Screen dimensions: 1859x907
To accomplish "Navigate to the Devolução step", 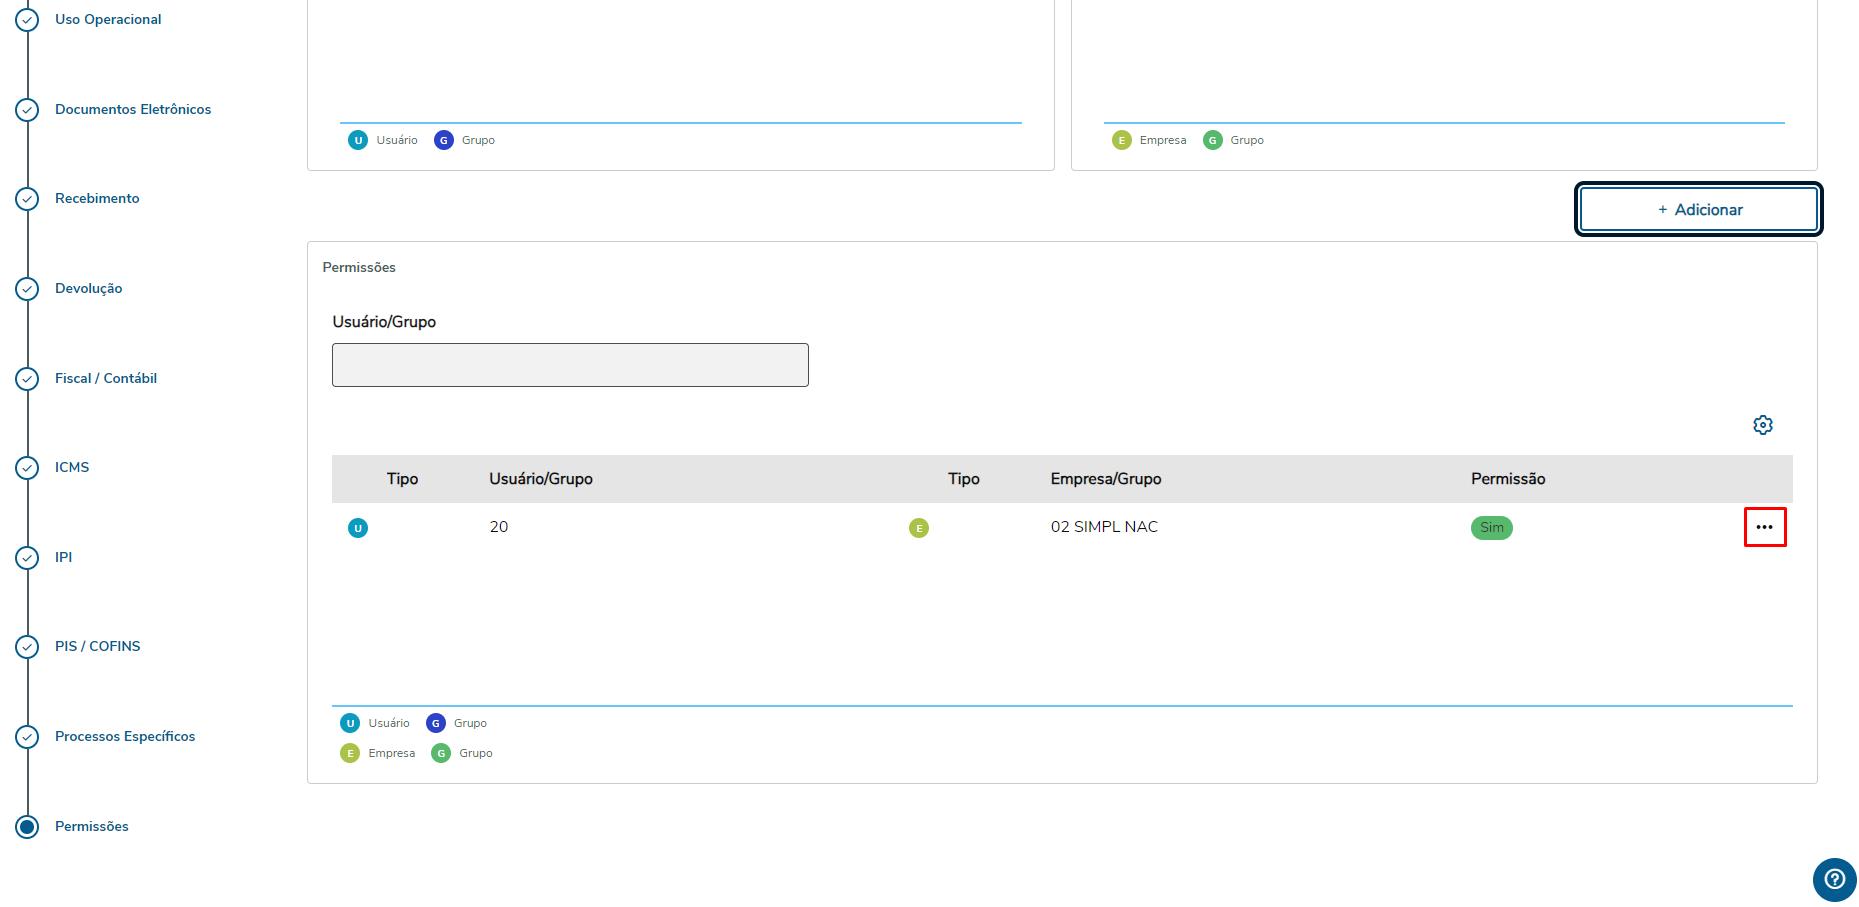I will pos(88,289).
